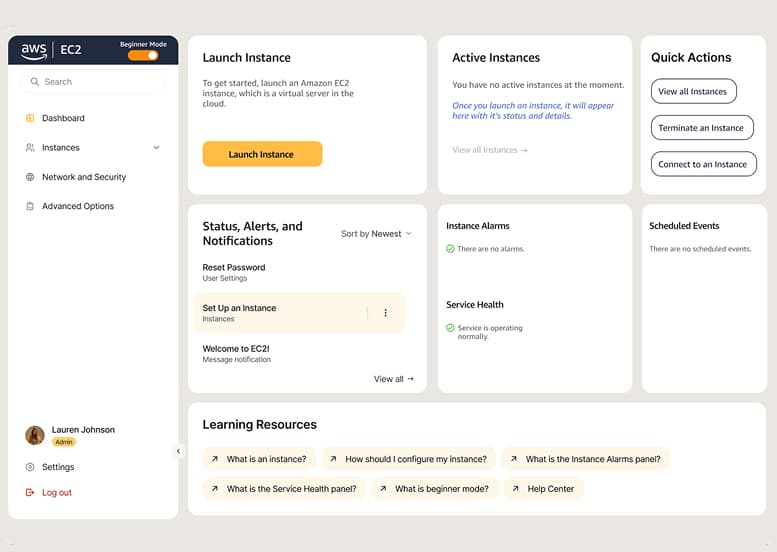Click the Instances people icon
The height and width of the screenshot is (552, 777).
[30, 148]
